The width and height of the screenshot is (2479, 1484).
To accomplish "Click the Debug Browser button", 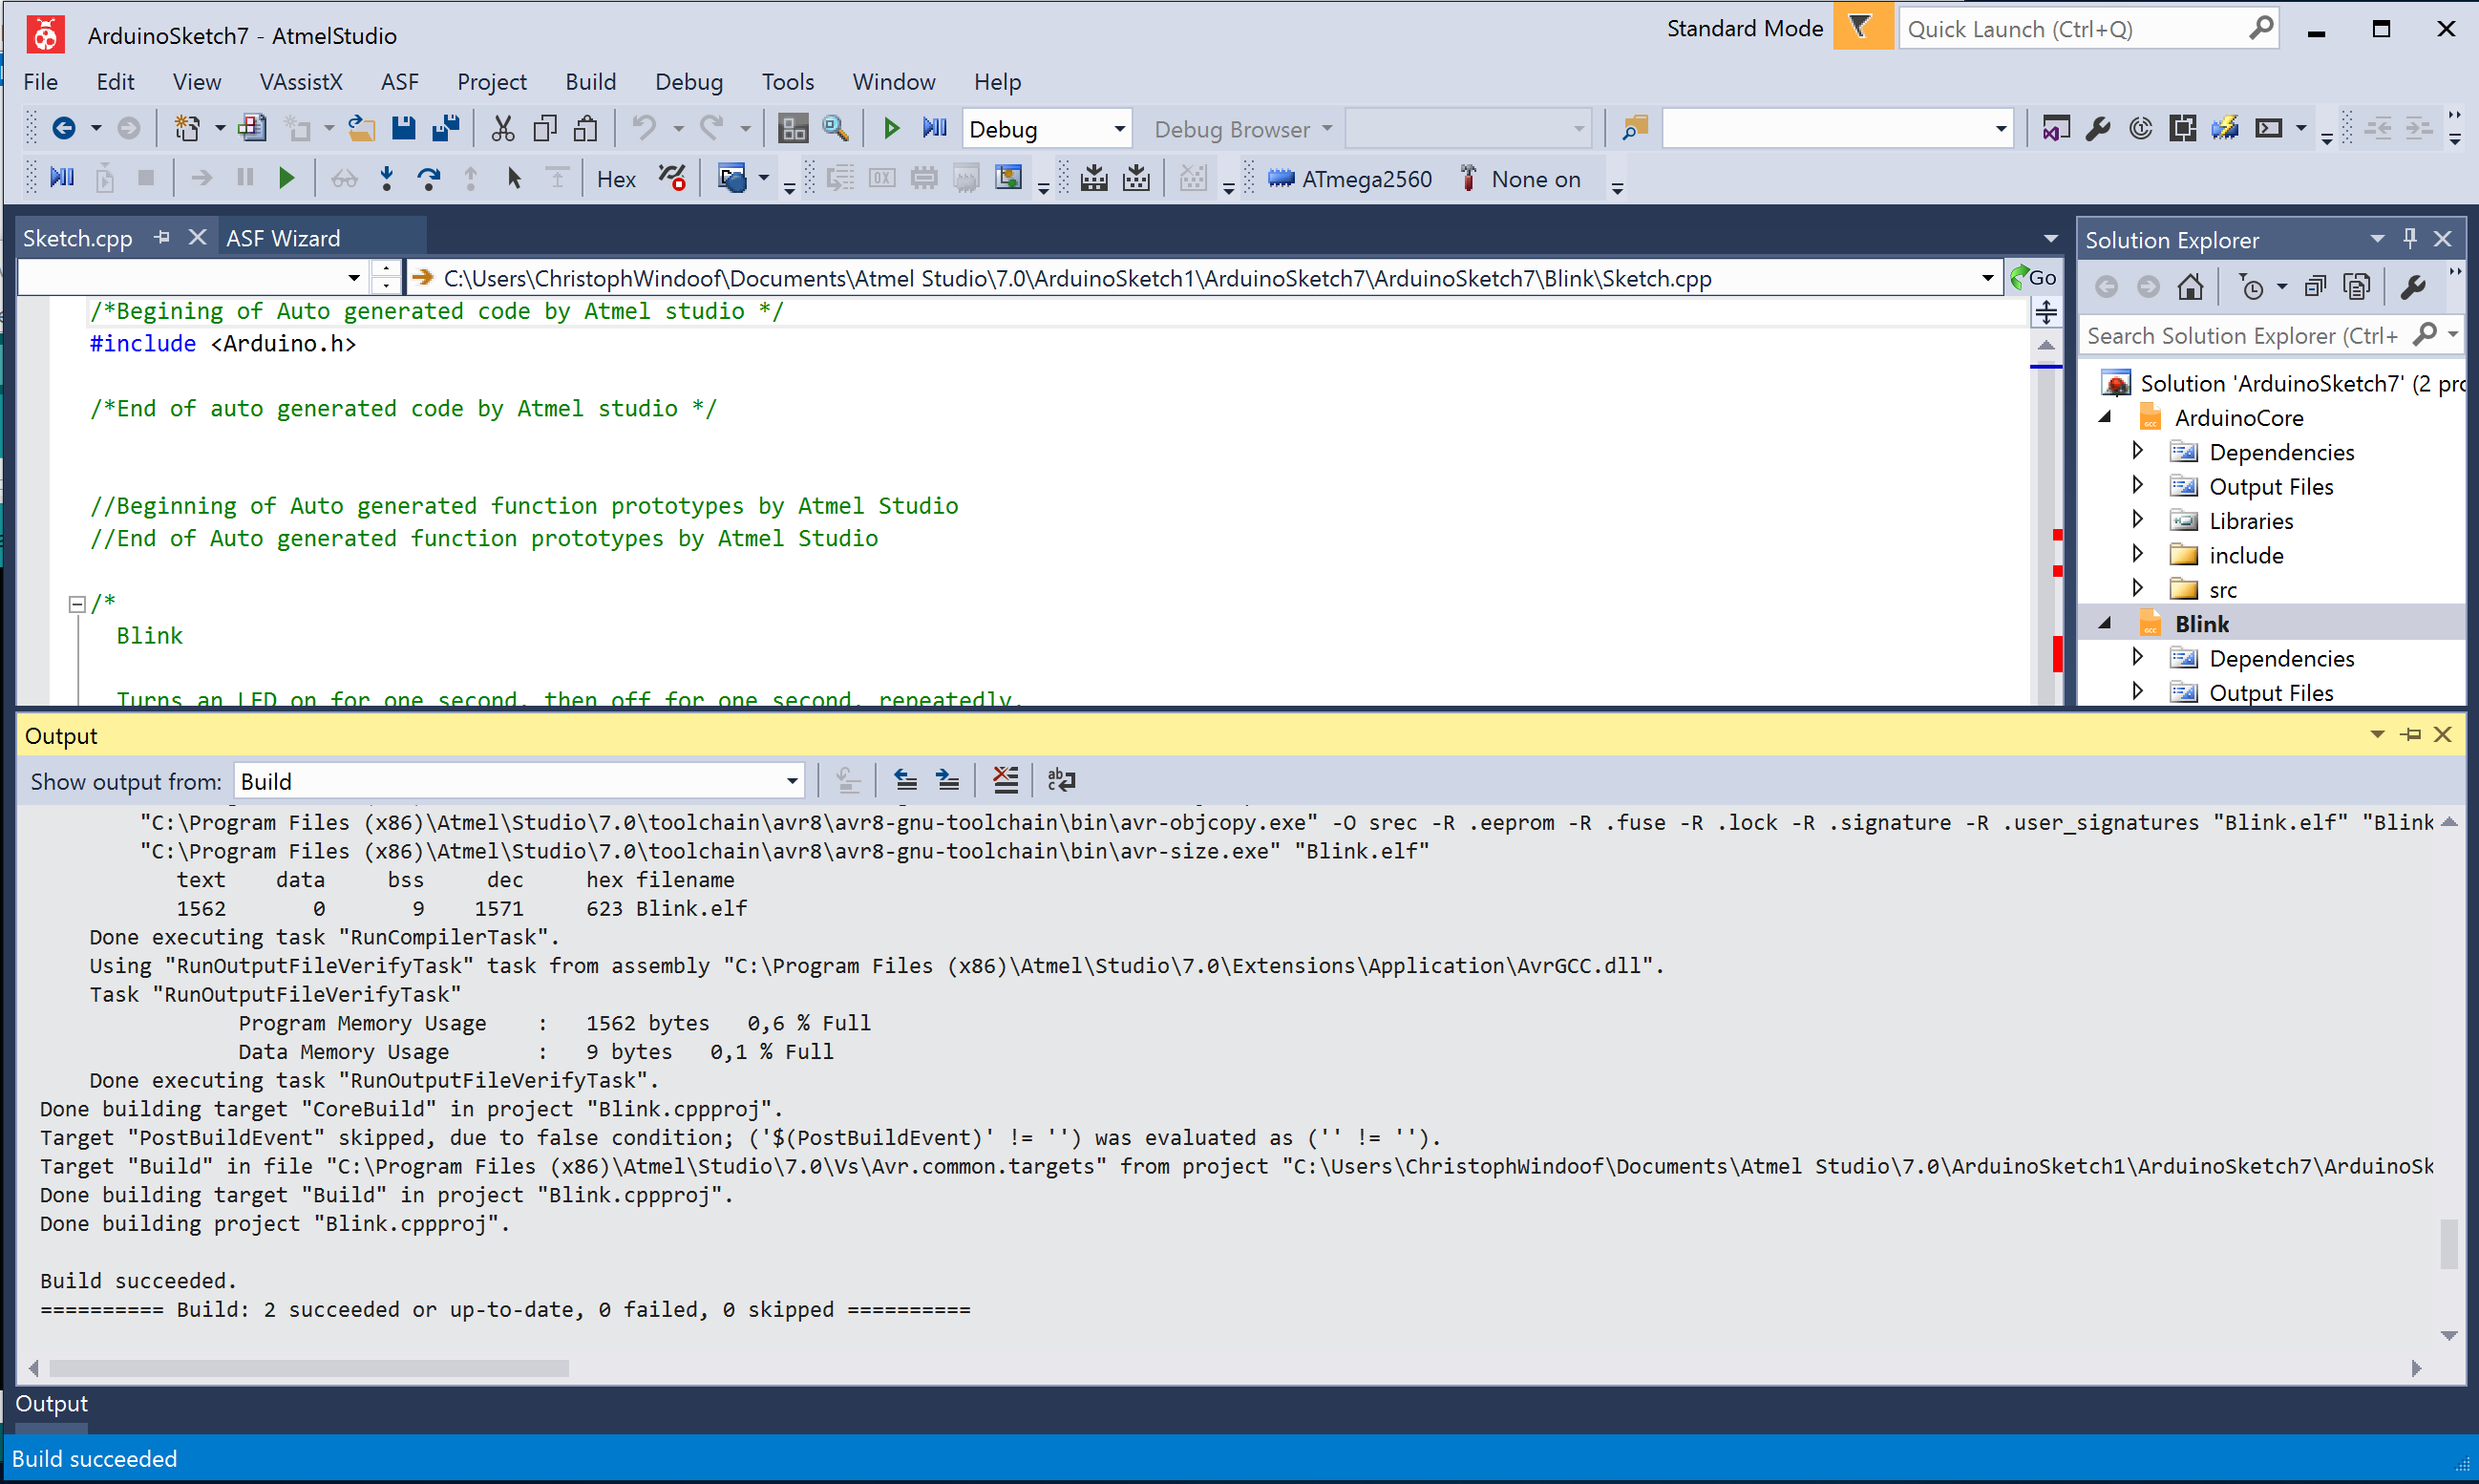I will [x=1242, y=129].
